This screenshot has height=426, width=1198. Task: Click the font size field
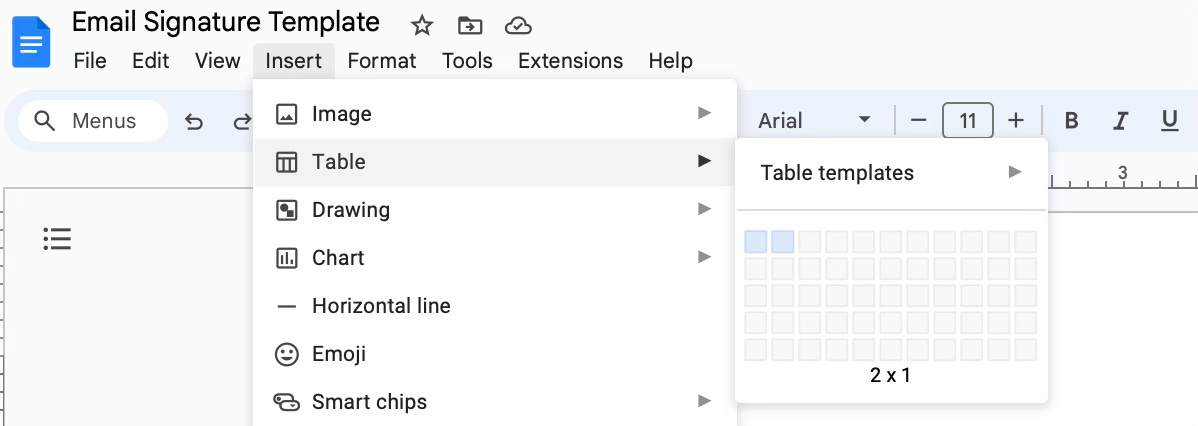[967, 121]
